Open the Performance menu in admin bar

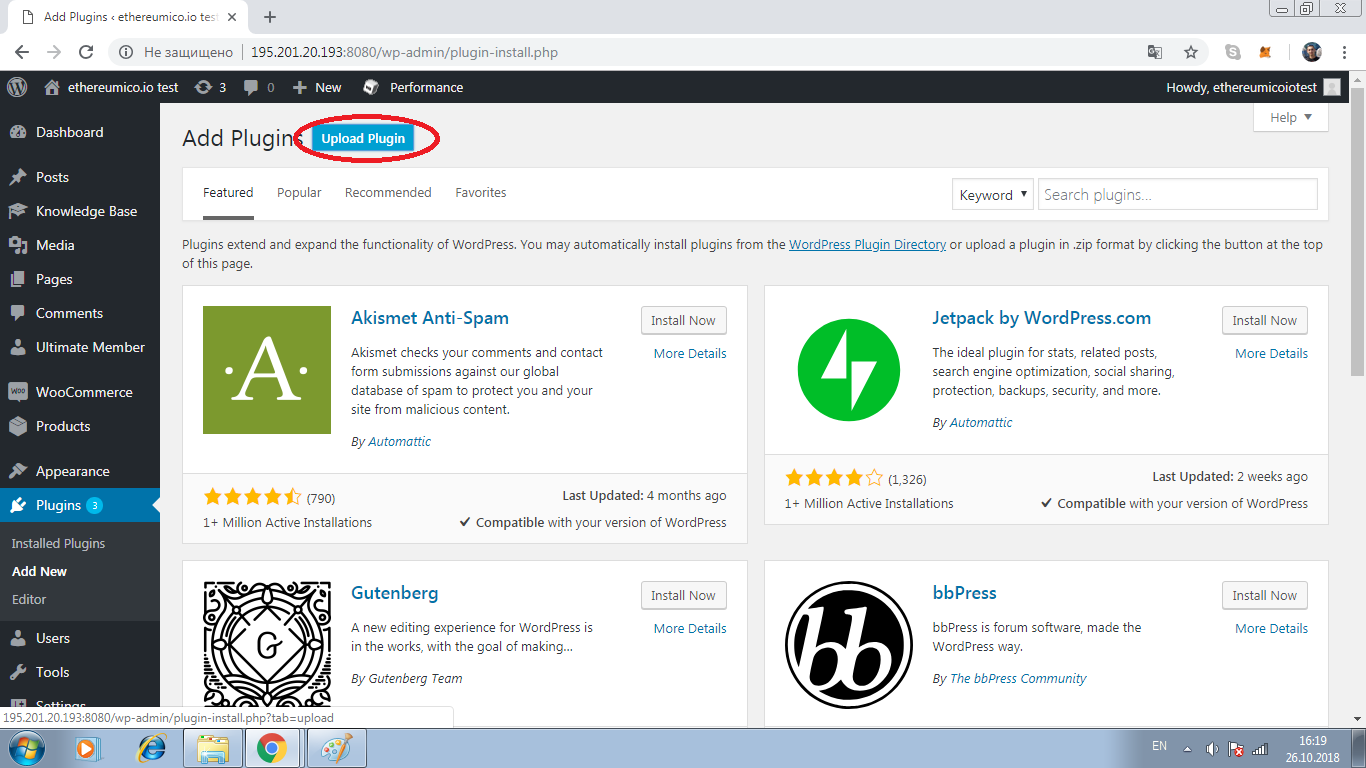[413, 87]
